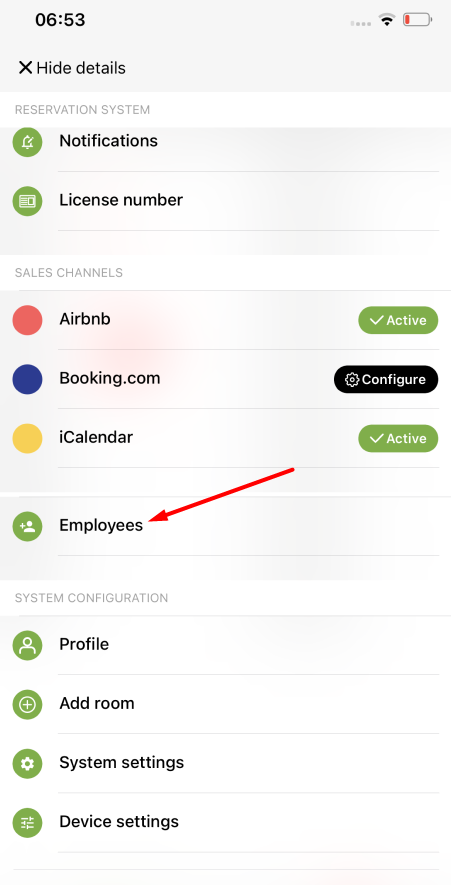Tap the Notifications bell icon

coord(27,142)
